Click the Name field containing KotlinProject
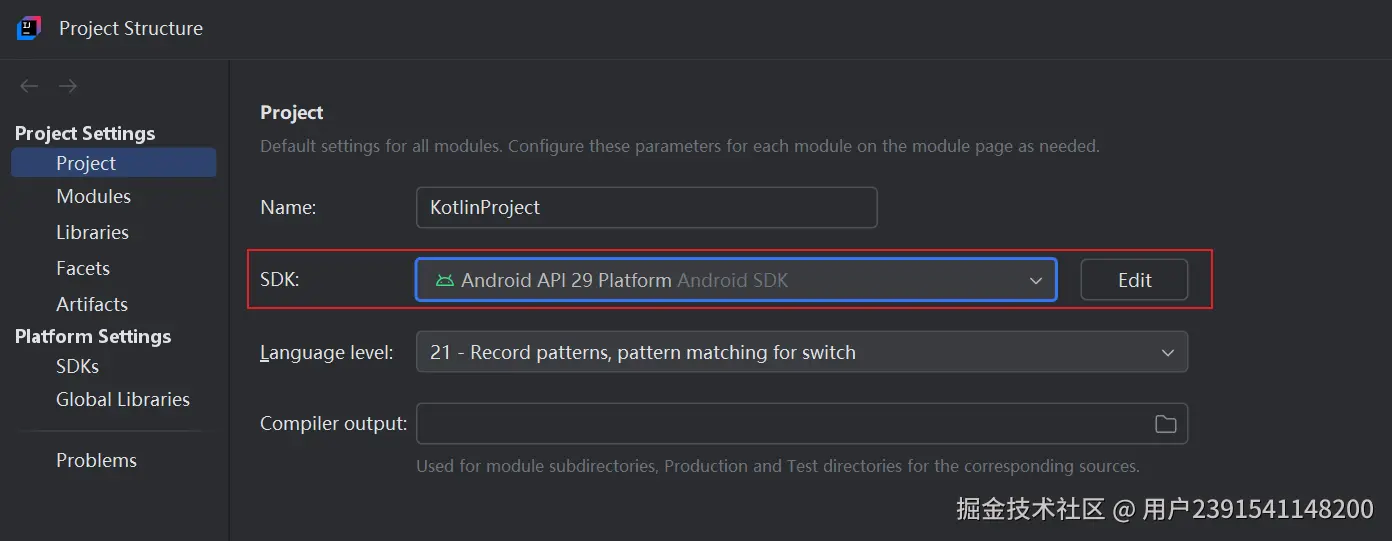The height and width of the screenshot is (541, 1392). 646,208
